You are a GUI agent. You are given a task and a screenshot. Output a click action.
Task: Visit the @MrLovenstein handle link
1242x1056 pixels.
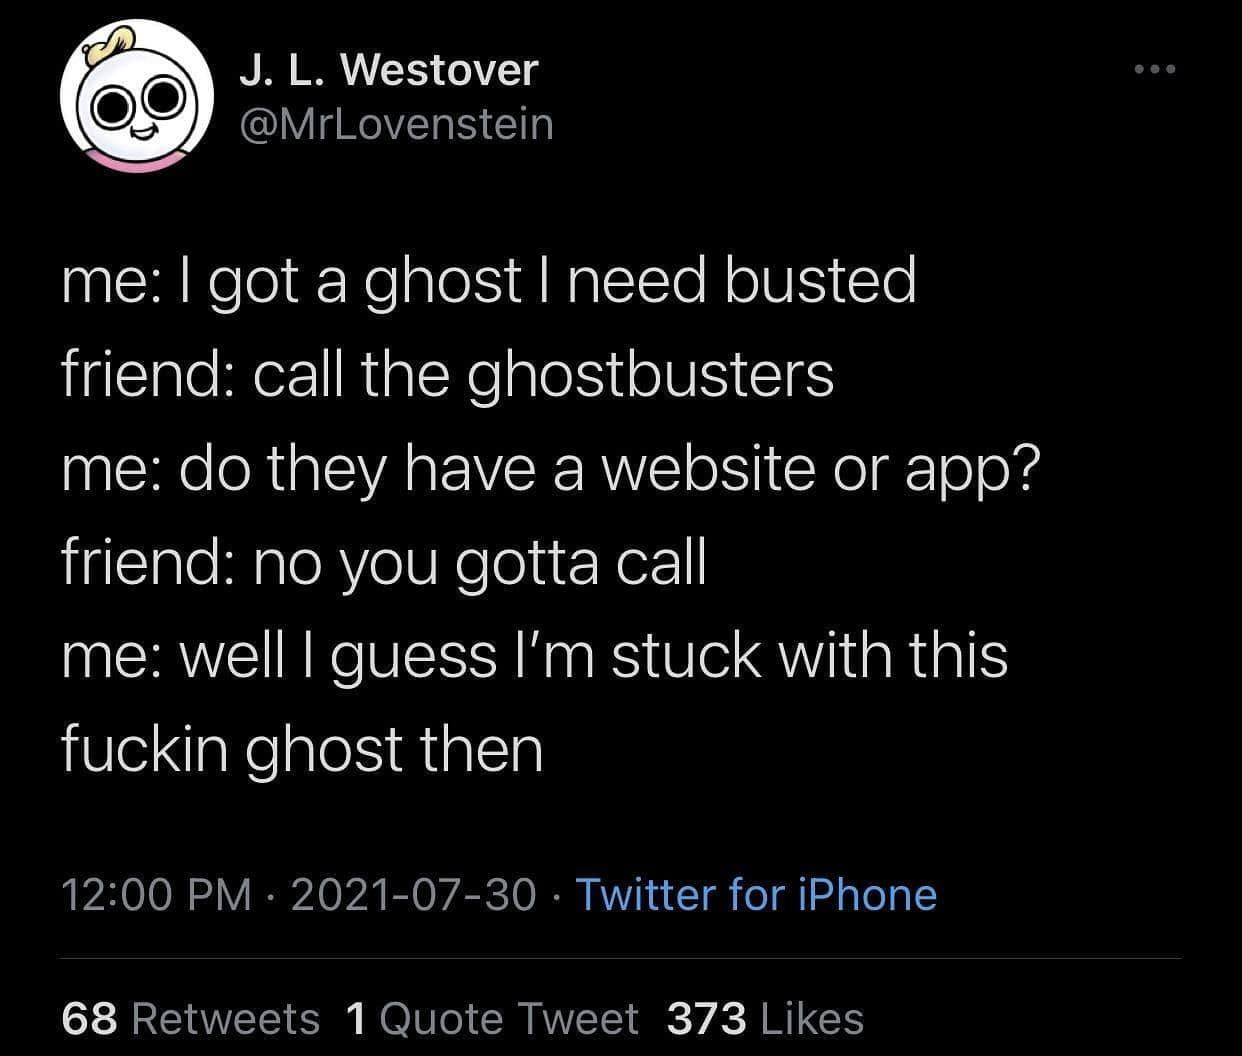397,125
